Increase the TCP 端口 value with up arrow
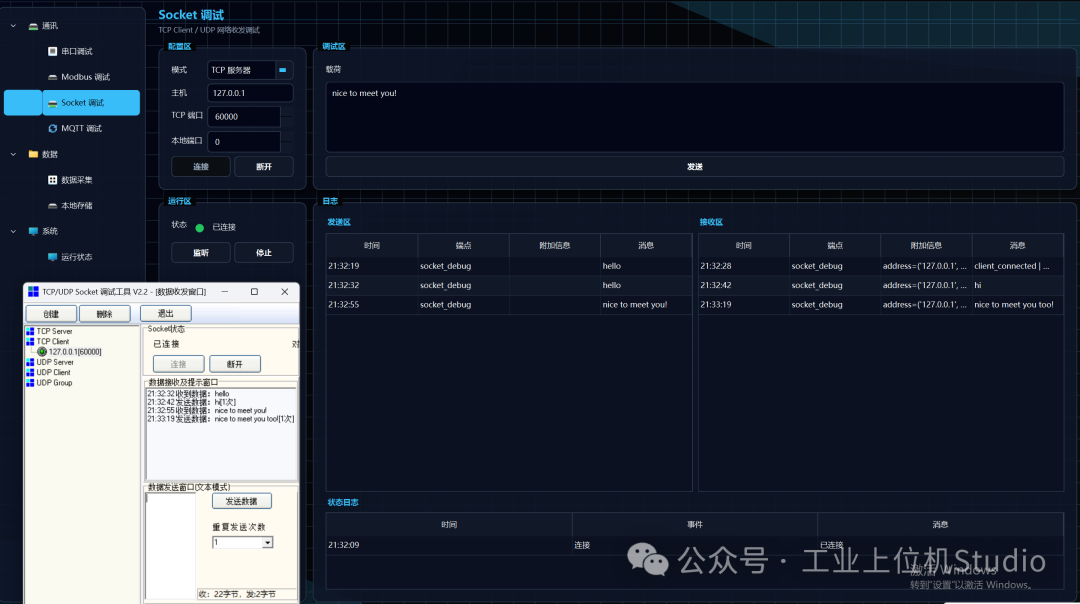 (x=287, y=112)
